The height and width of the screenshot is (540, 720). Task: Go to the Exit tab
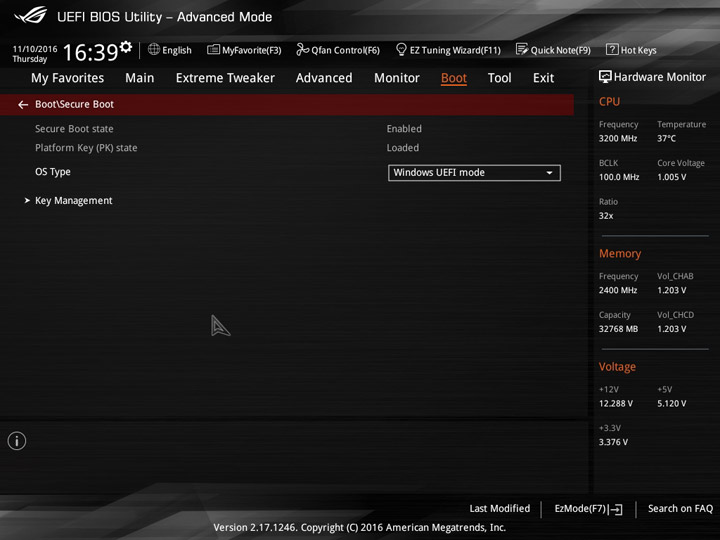(543, 78)
